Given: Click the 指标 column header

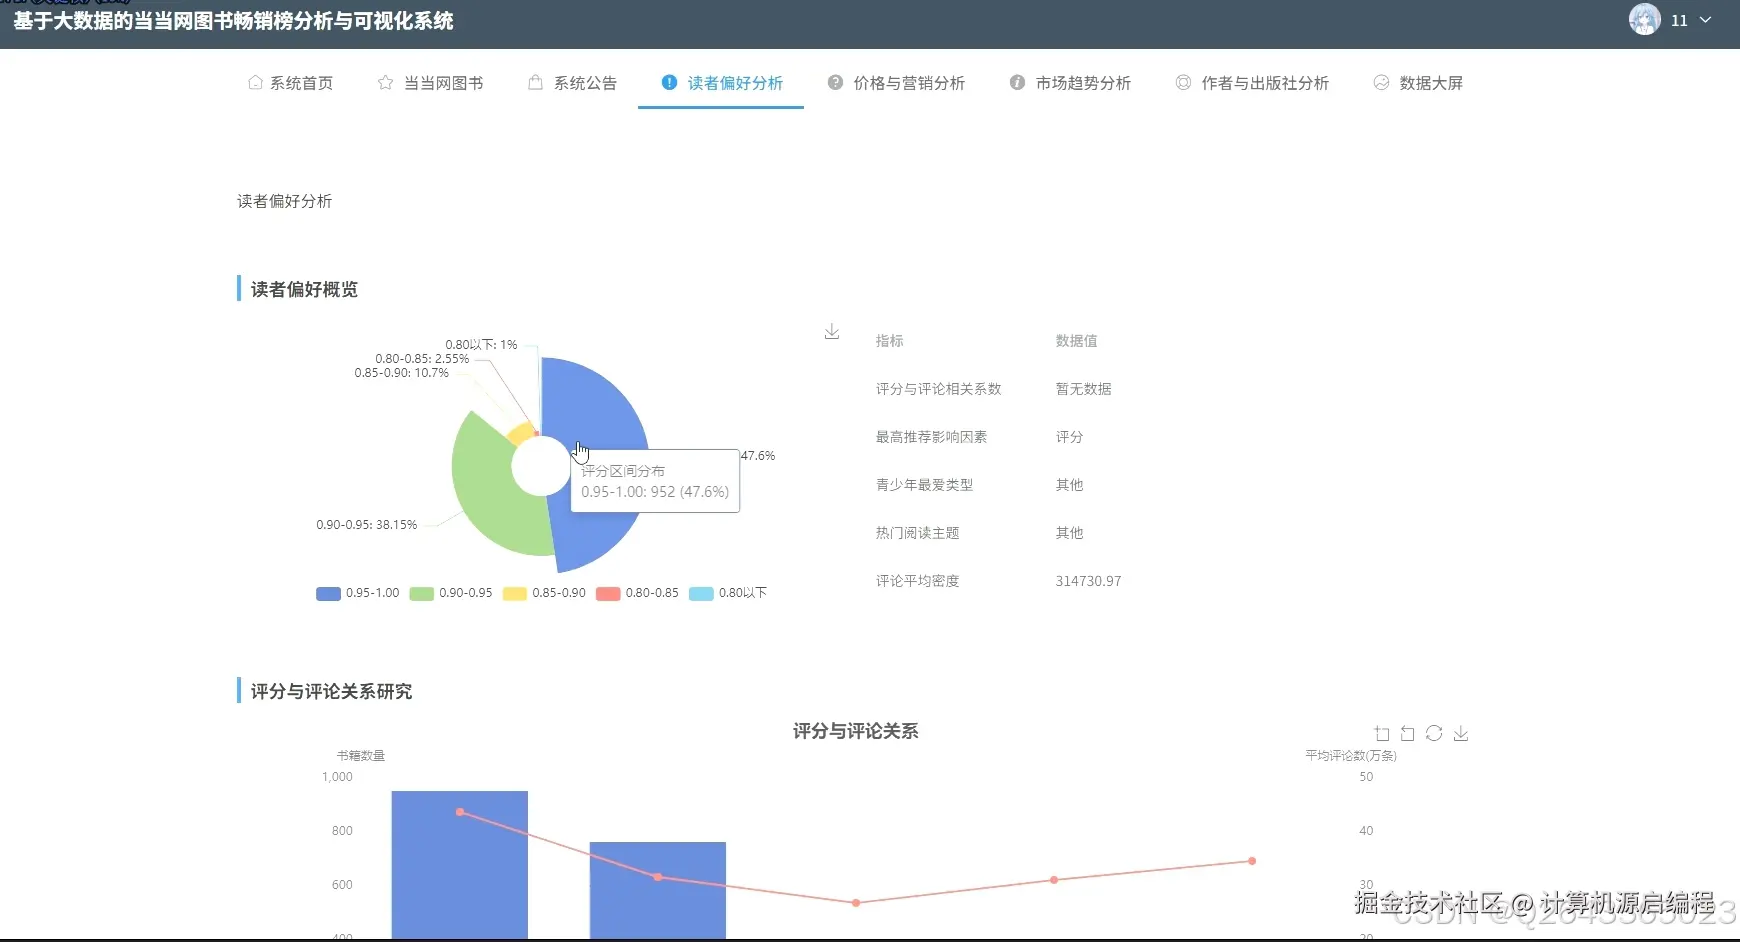Looking at the screenshot, I should (x=889, y=341).
